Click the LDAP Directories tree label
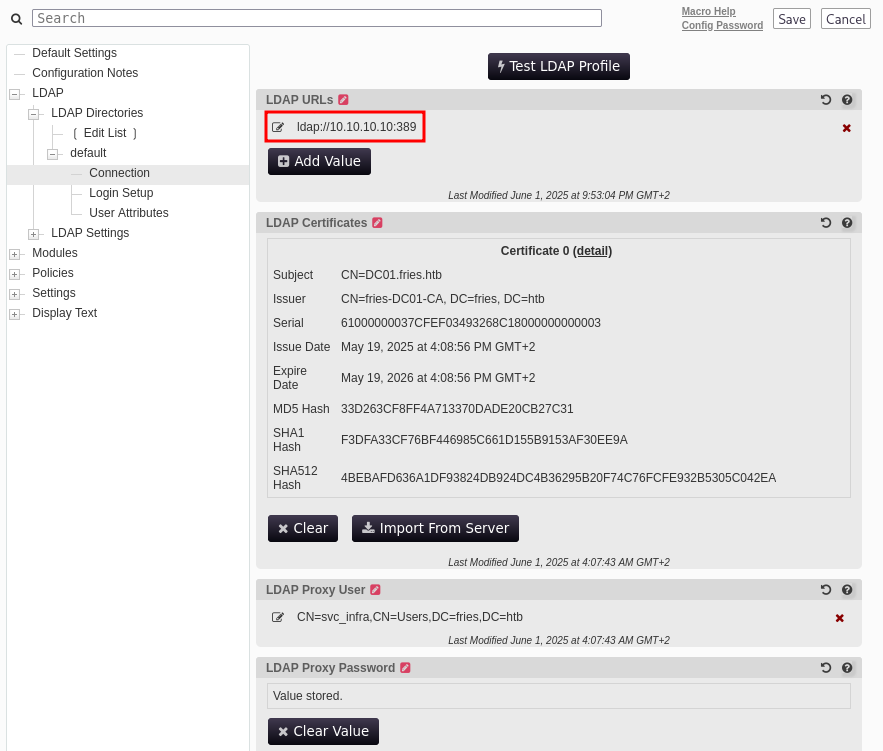The image size is (883, 751). [x=97, y=113]
